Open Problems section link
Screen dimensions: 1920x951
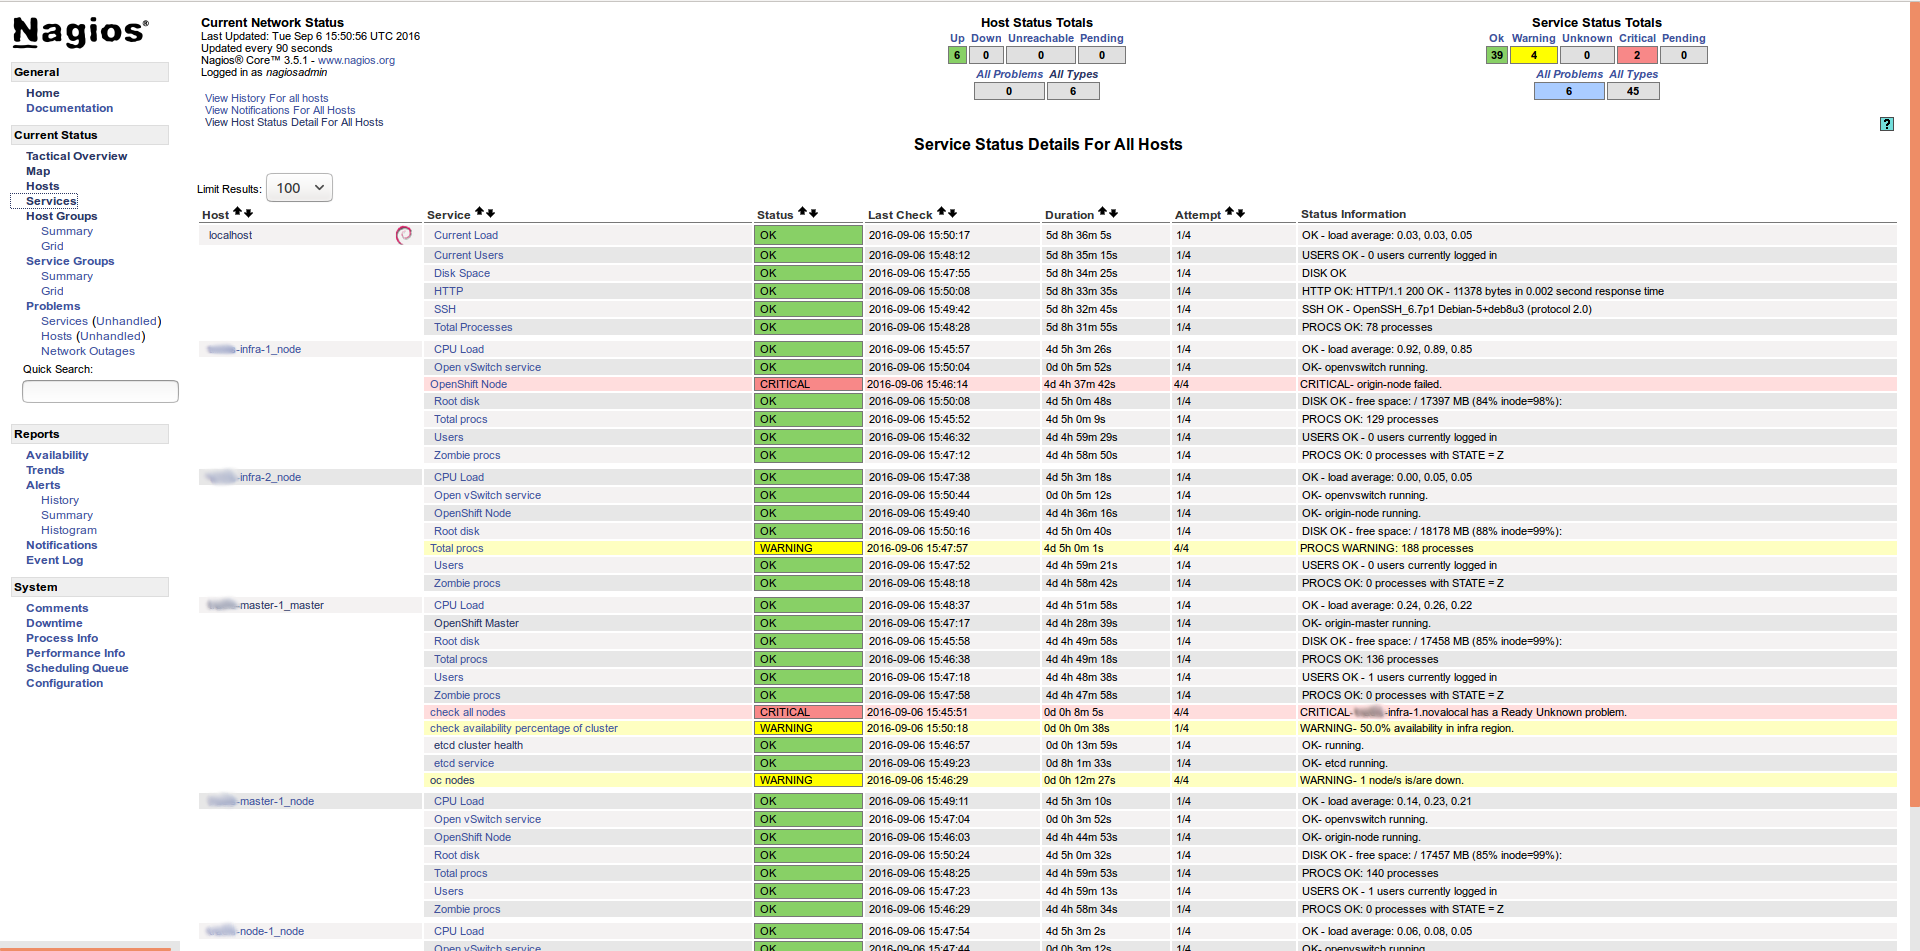point(53,306)
